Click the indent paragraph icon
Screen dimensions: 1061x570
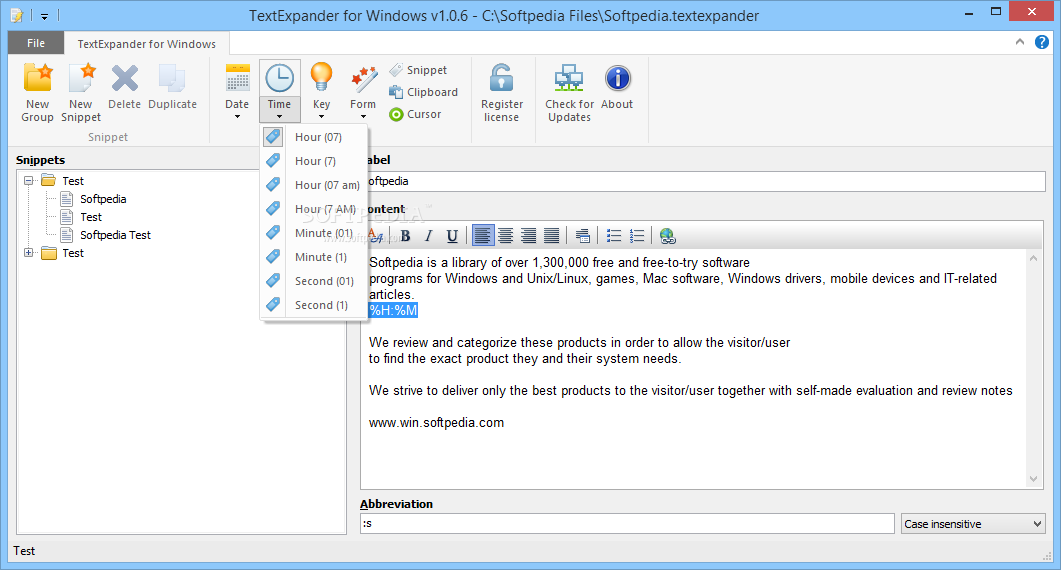583,236
